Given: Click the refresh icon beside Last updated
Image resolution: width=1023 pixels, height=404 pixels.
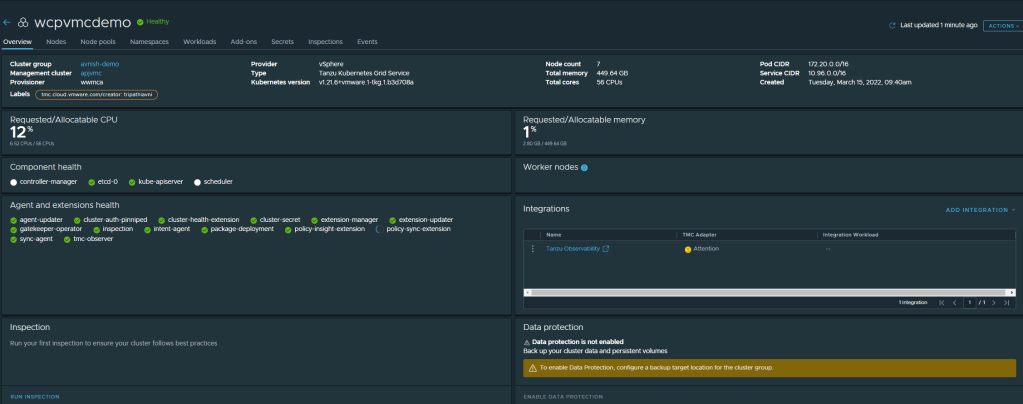Looking at the screenshot, I should tap(893, 25).
